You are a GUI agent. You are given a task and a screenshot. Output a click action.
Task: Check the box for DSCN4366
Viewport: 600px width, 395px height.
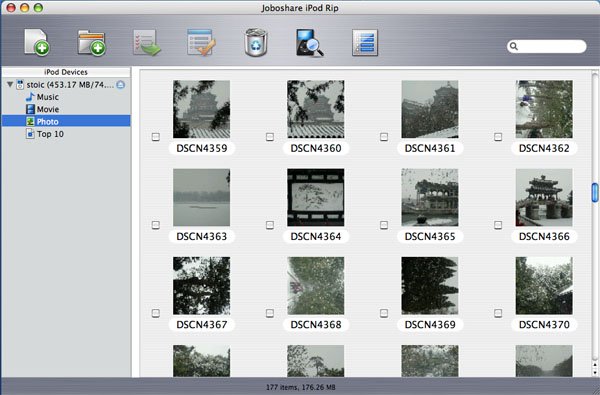pyautogui.click(x=498, y=225)
